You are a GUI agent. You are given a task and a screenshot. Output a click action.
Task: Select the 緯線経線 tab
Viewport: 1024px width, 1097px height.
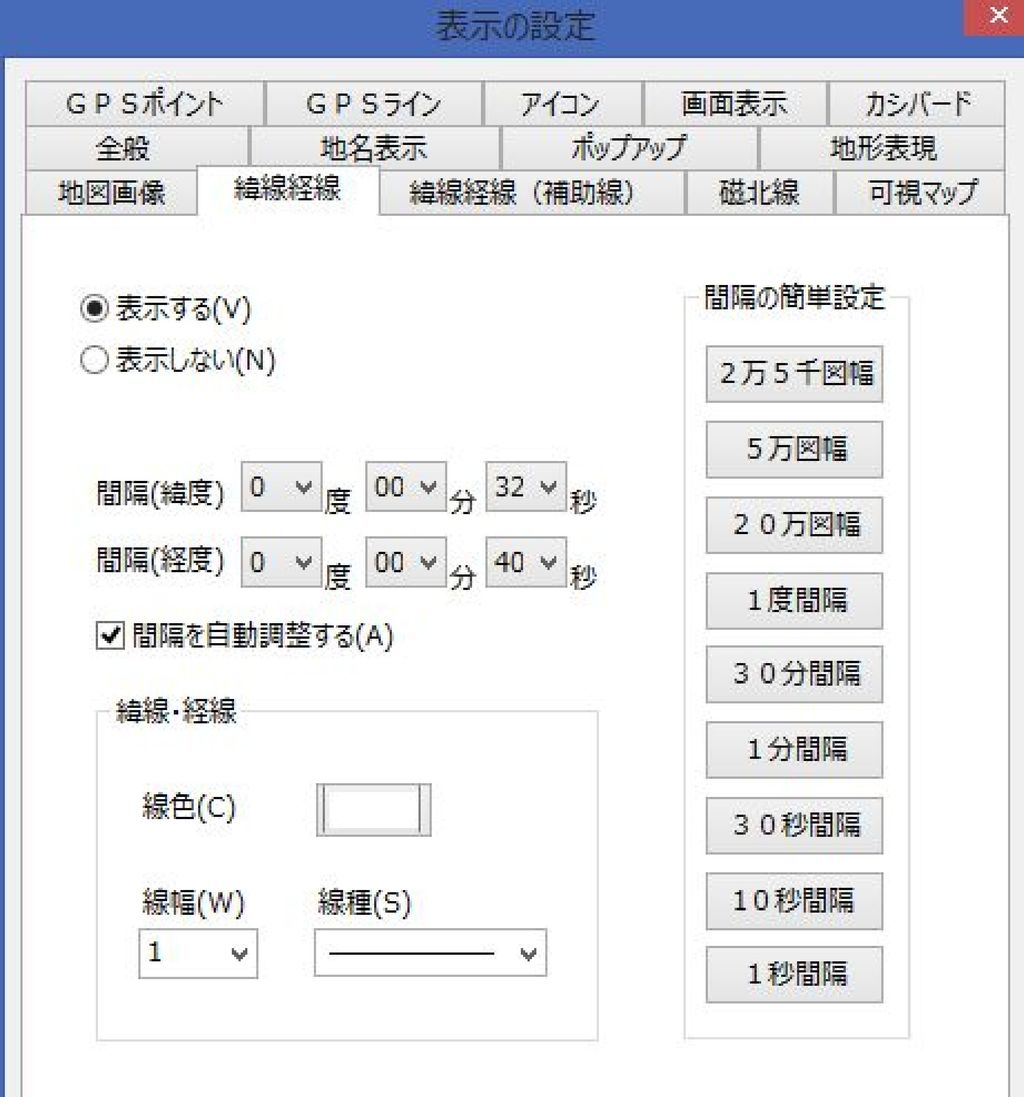(x=288, y=190)
